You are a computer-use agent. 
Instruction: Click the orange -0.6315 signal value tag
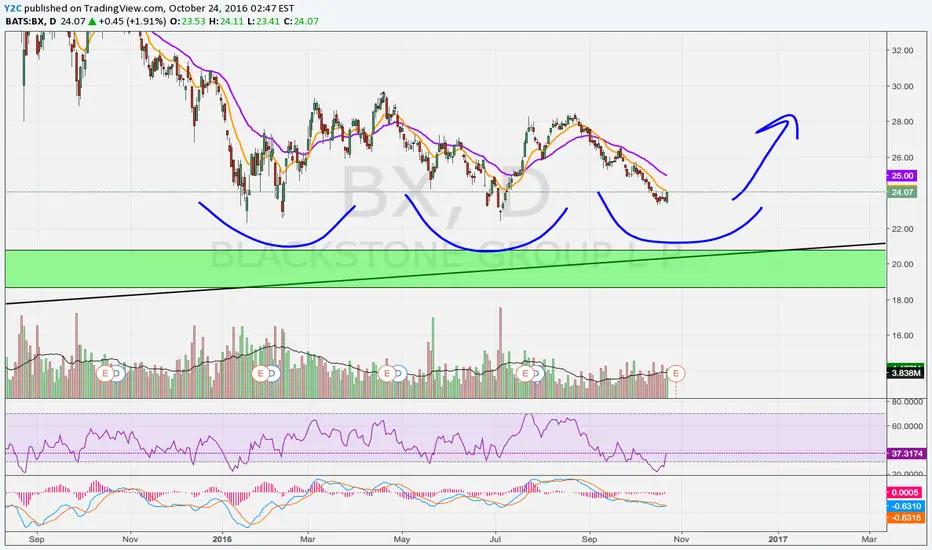click(x=905, y=518)
